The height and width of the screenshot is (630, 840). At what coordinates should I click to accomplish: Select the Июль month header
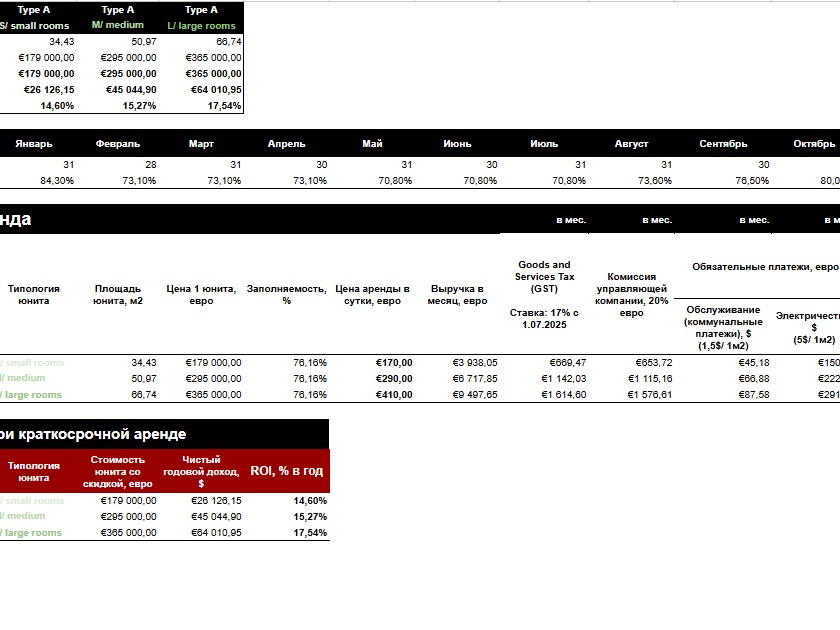[x=544, y=144]
